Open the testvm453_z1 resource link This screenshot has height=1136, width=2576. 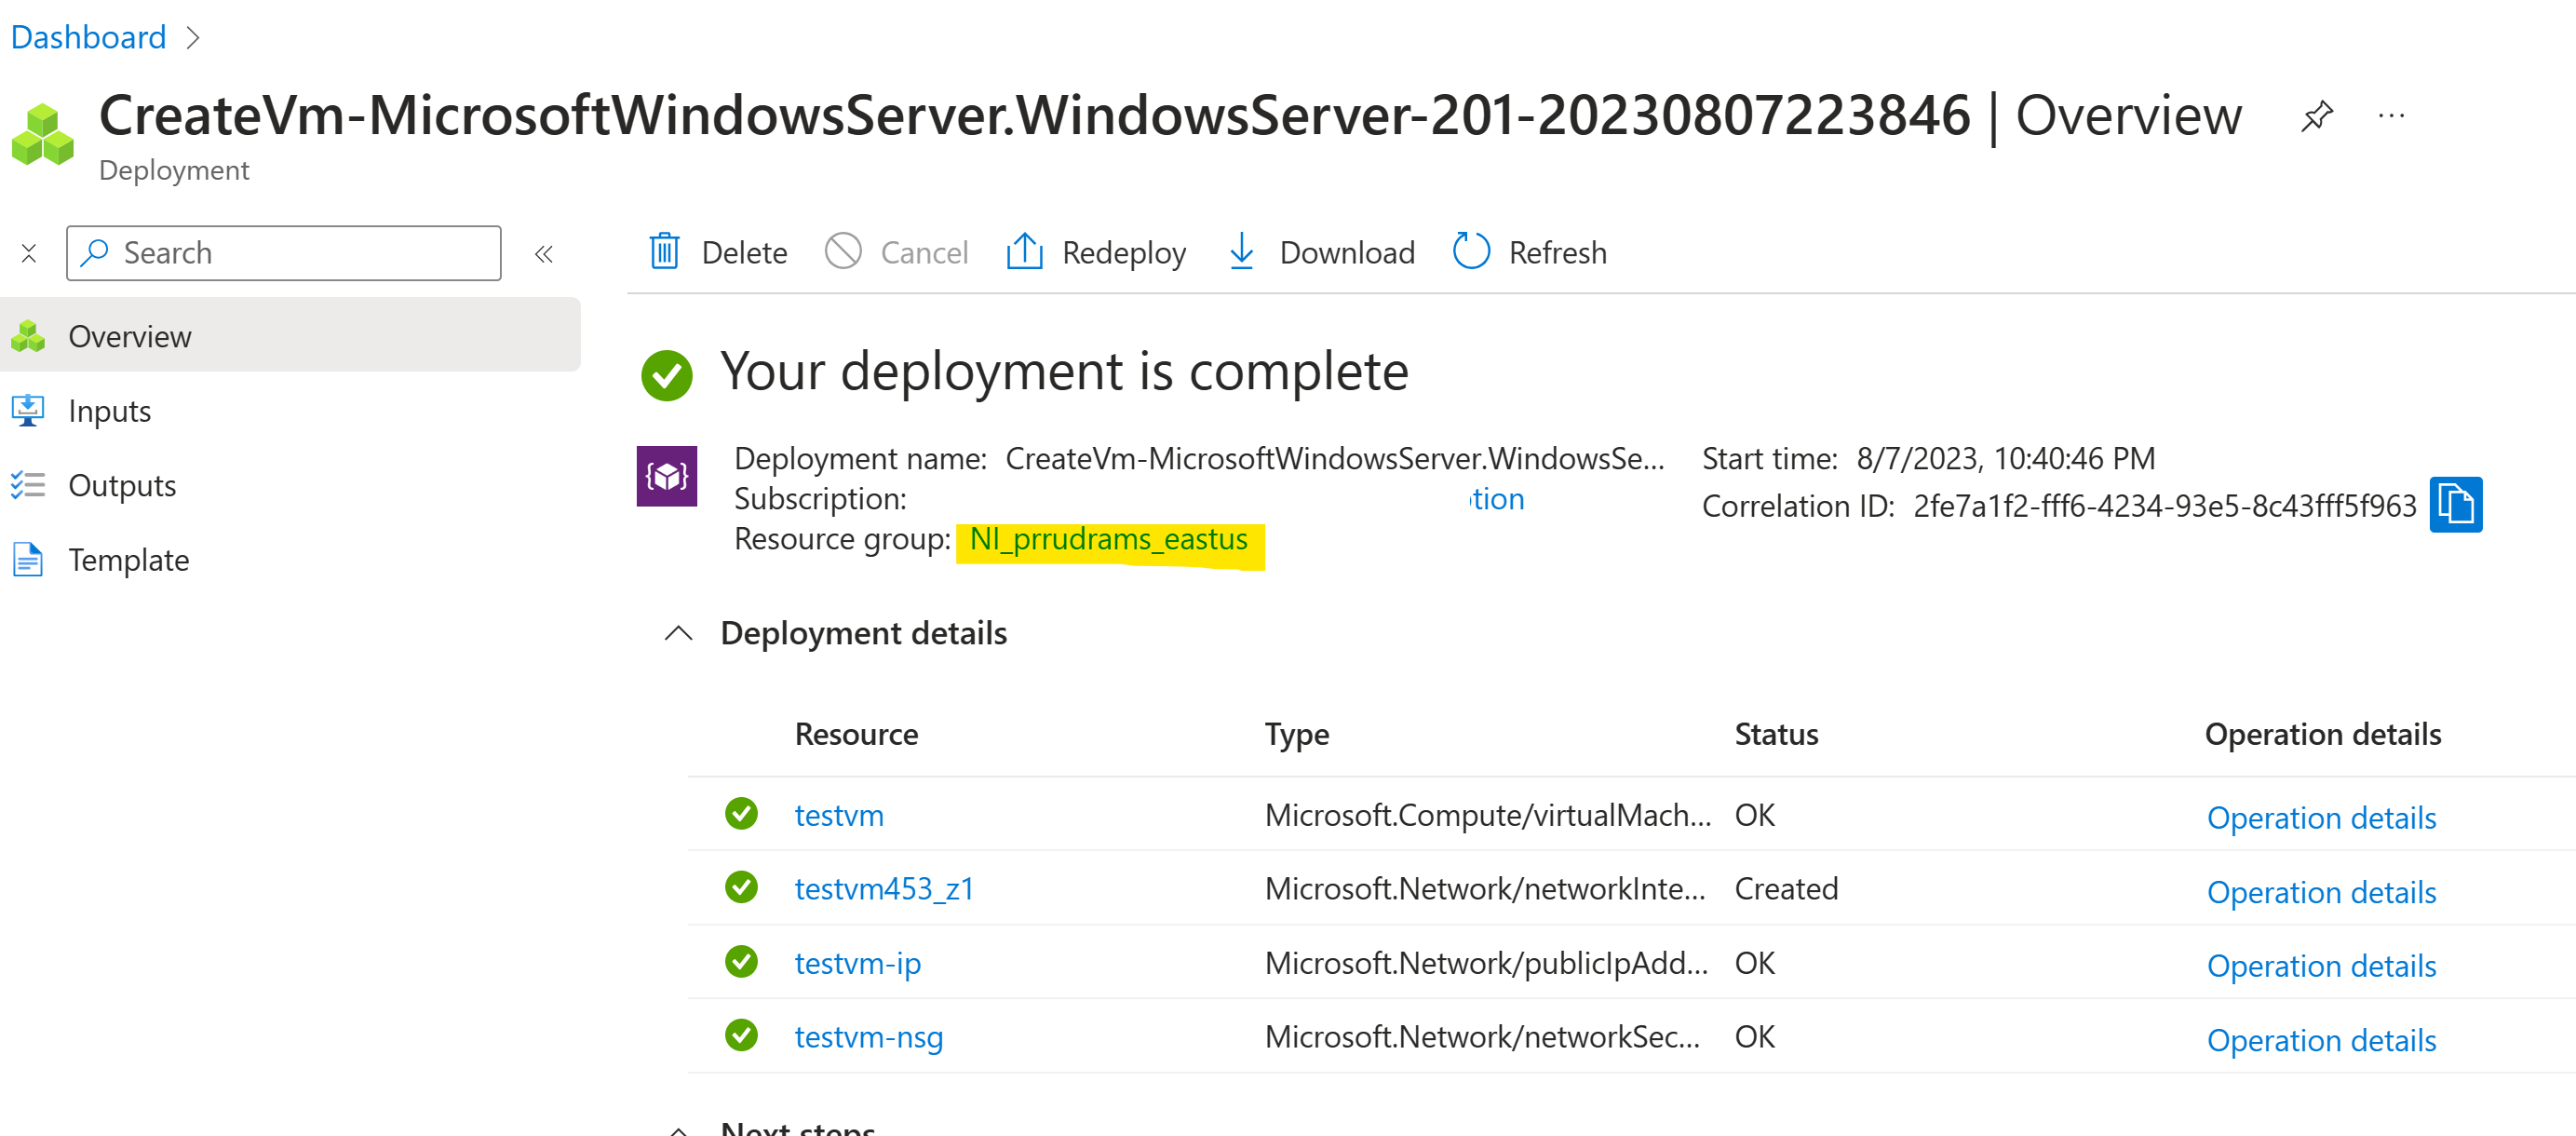click(884, 889)
